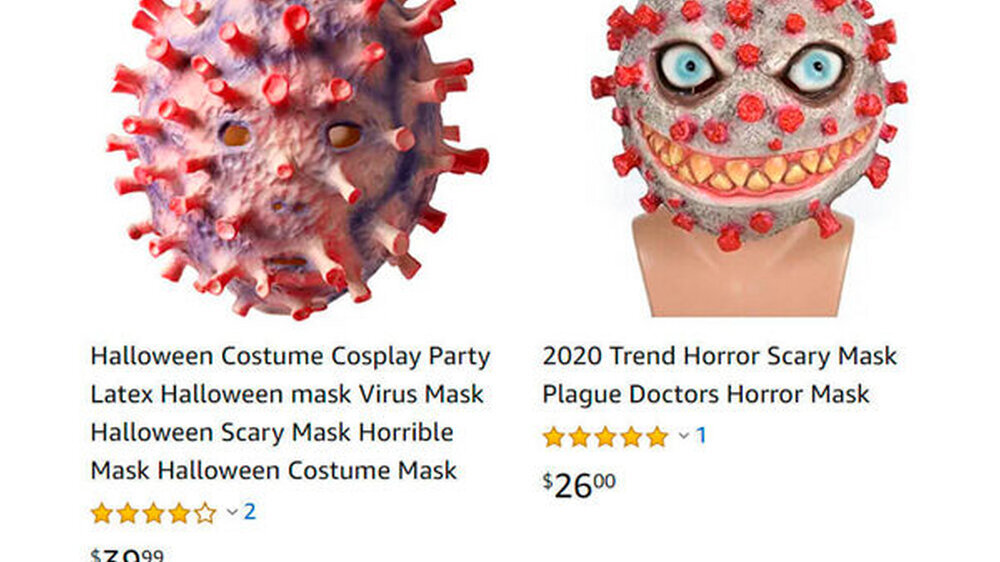The height and width of the screenshot is (562, 1000).
Task: Click first gold star under Virus Mask listing
Action: tap(101, 513)
